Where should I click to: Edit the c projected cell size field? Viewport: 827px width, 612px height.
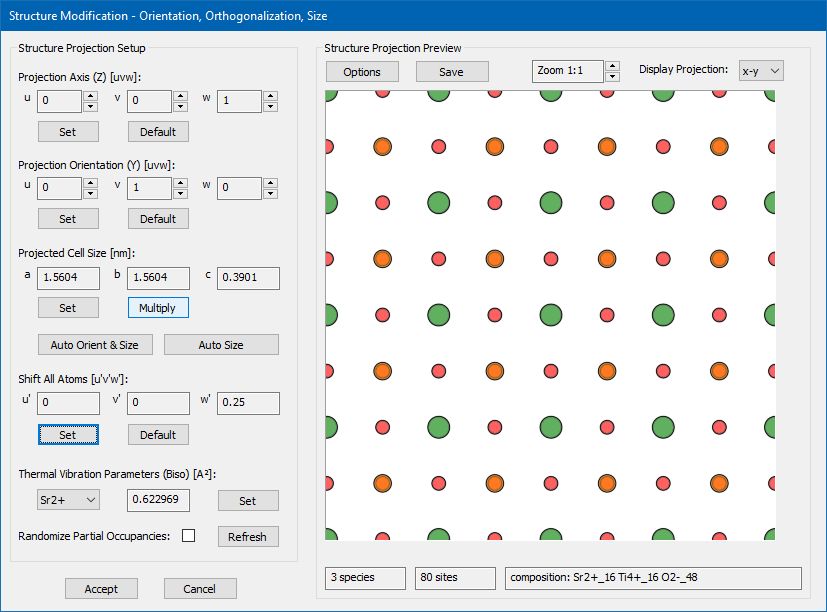248,278
